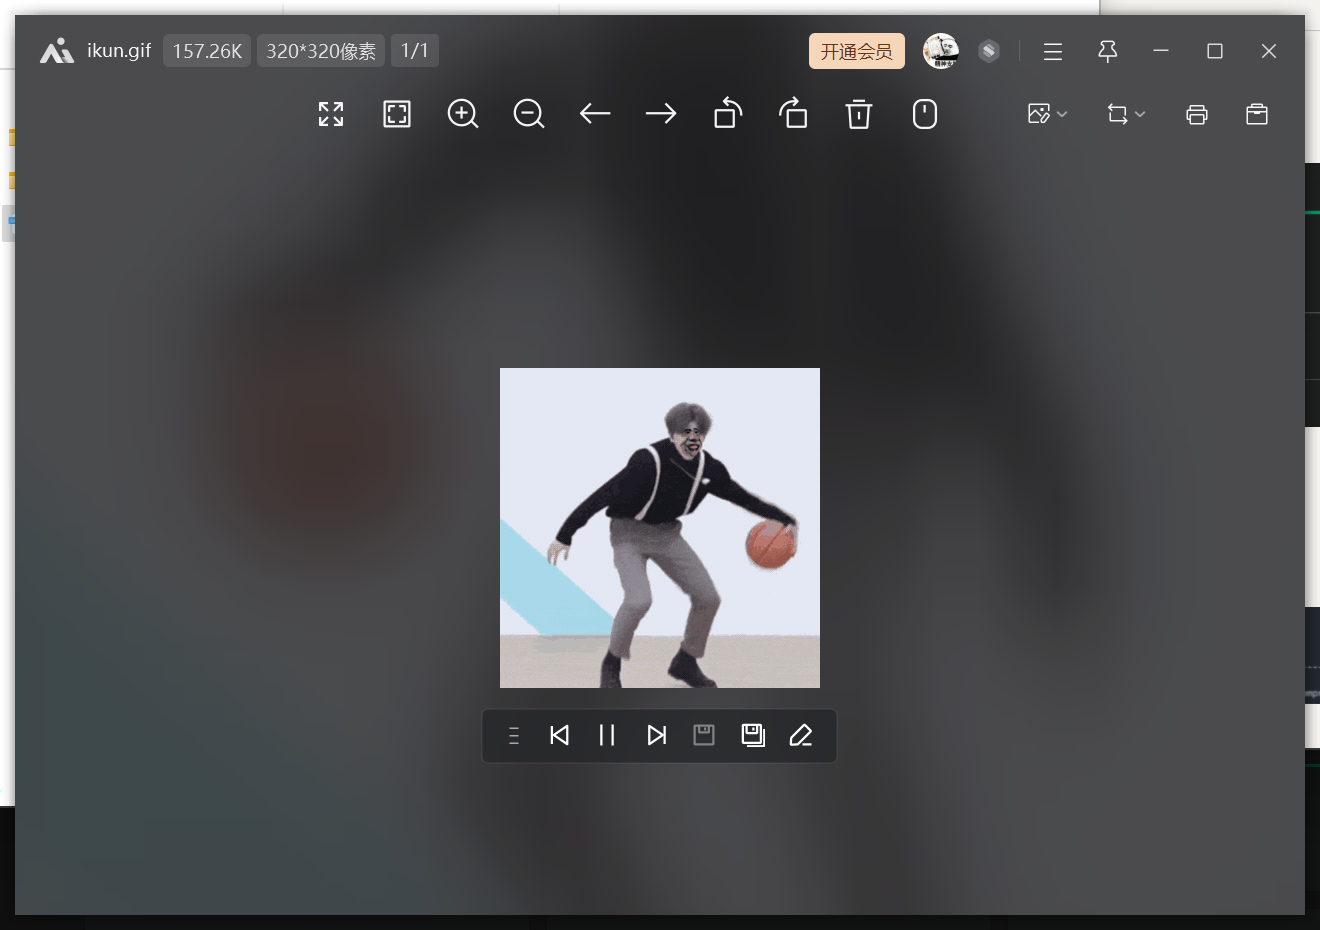
Task: Click the hexagon skin badge icon
Action: tap(989, 51)
